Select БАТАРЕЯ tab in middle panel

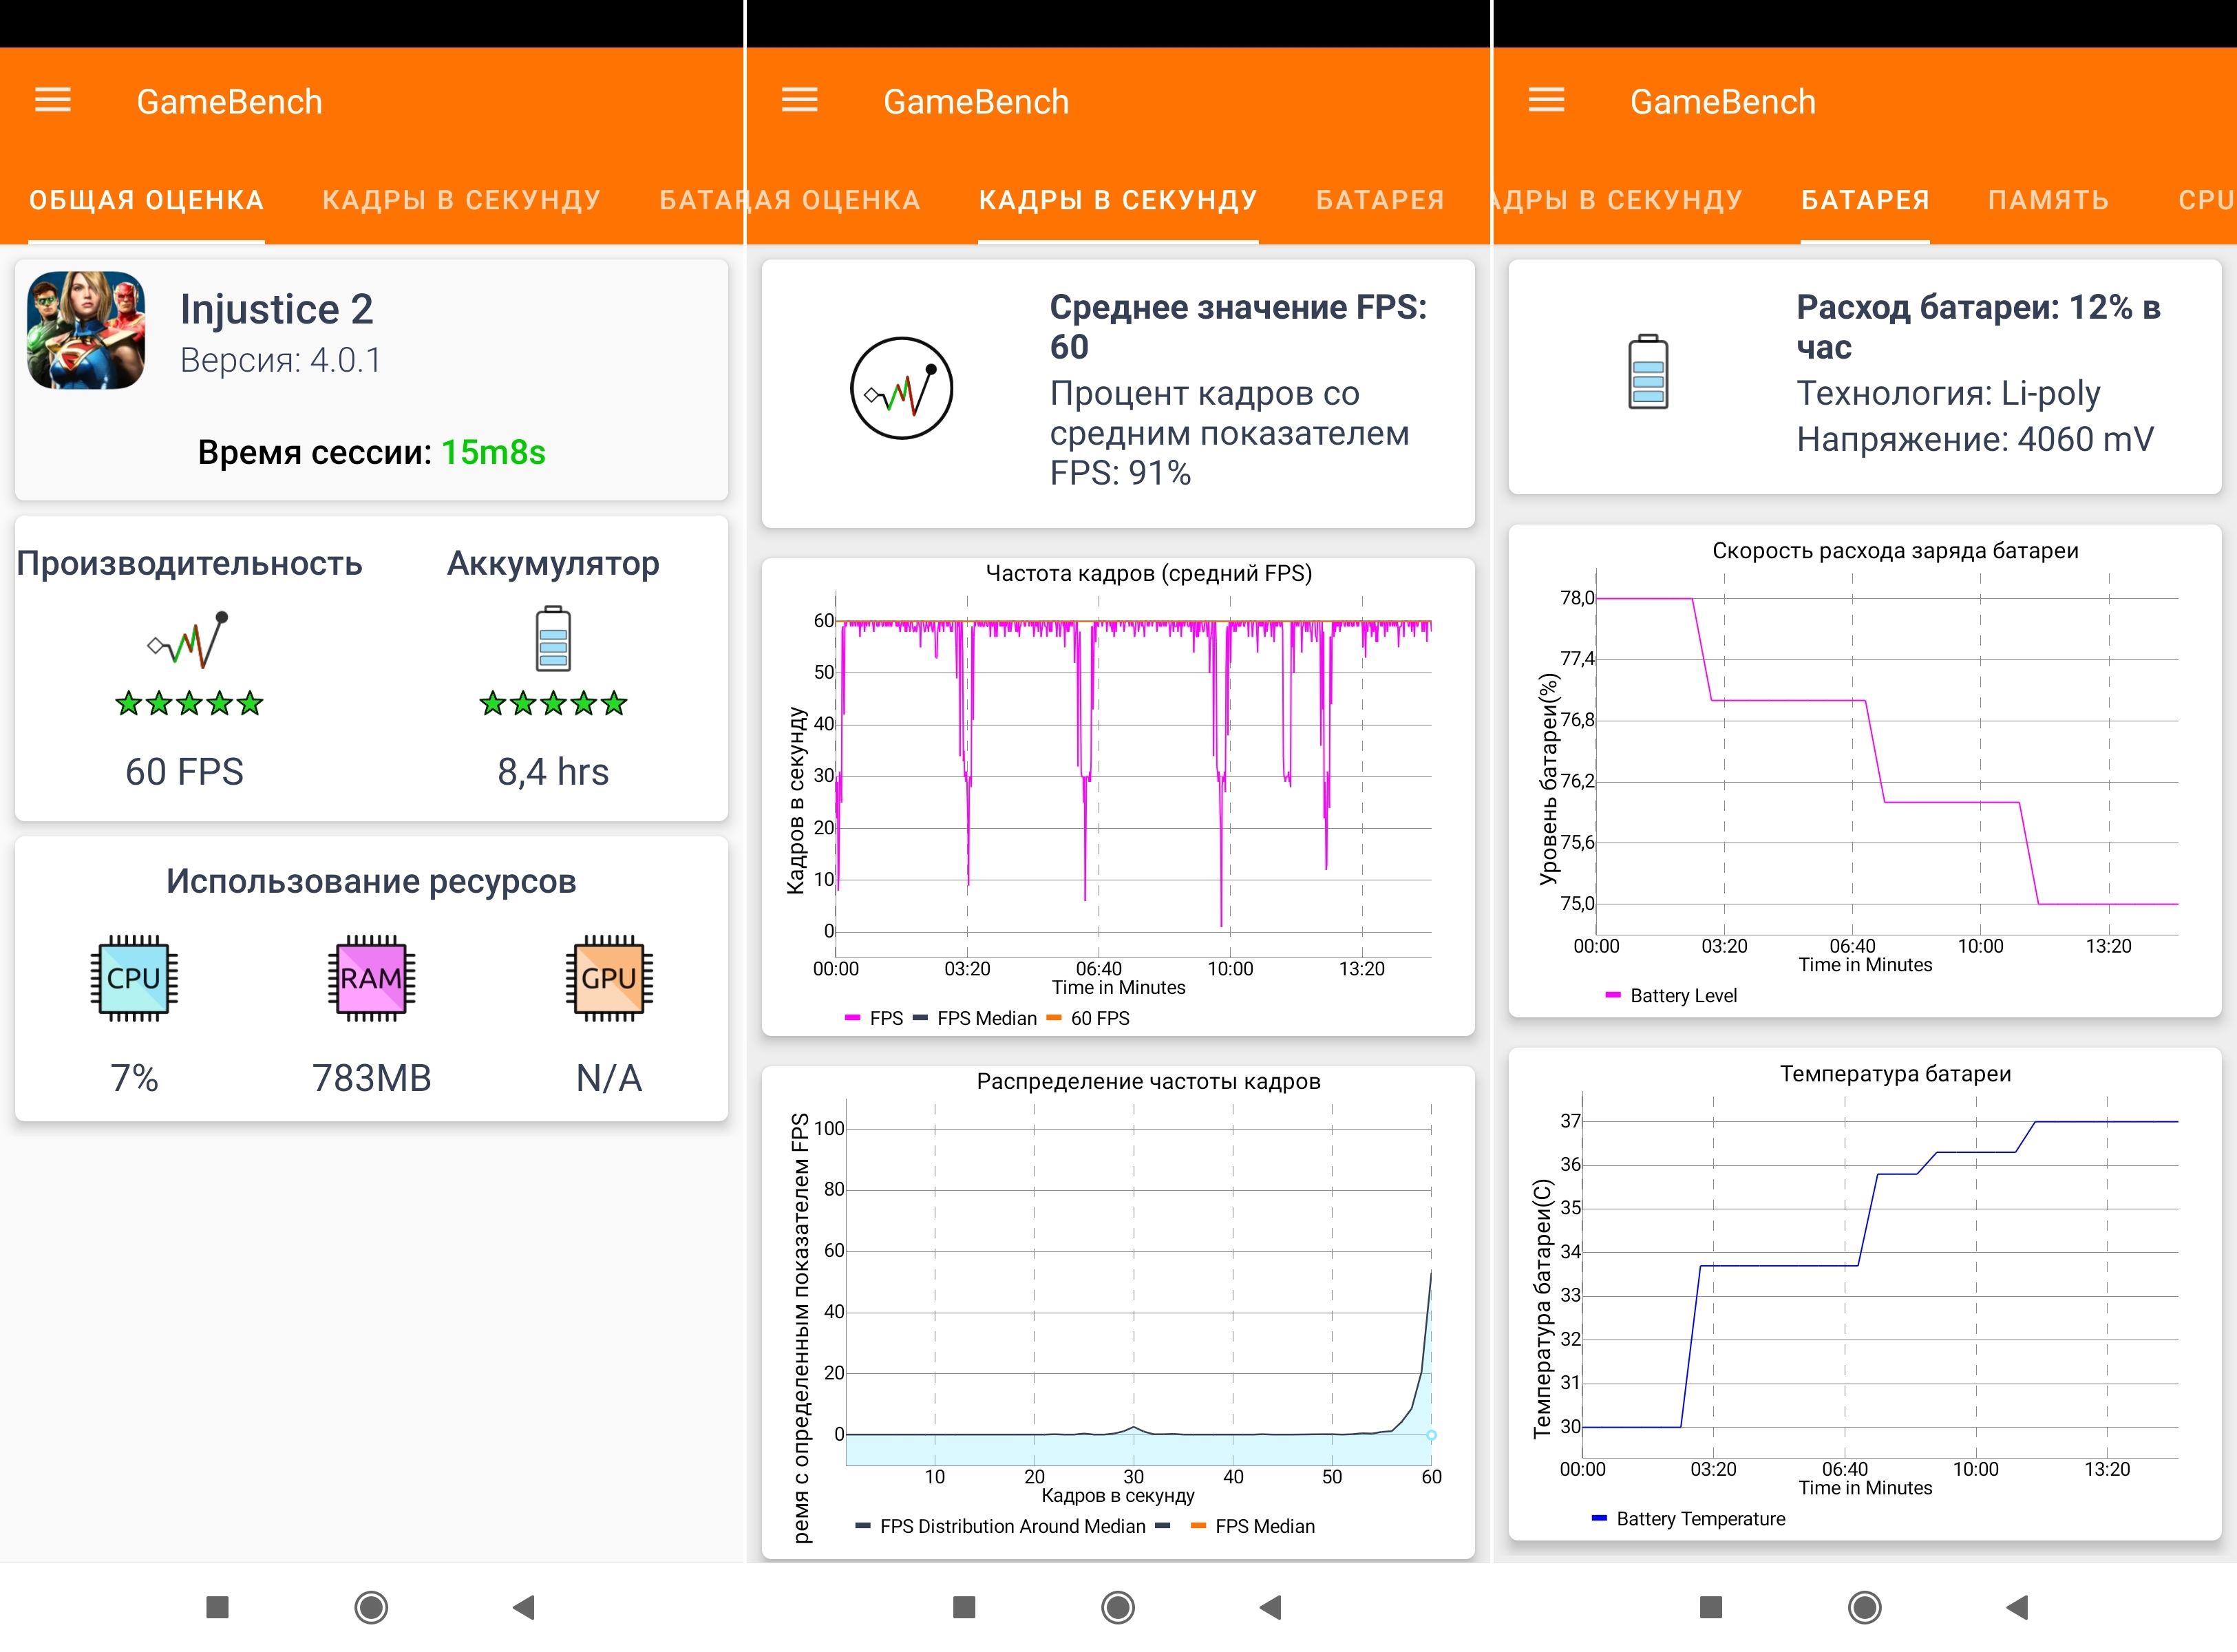point(1380,200)
